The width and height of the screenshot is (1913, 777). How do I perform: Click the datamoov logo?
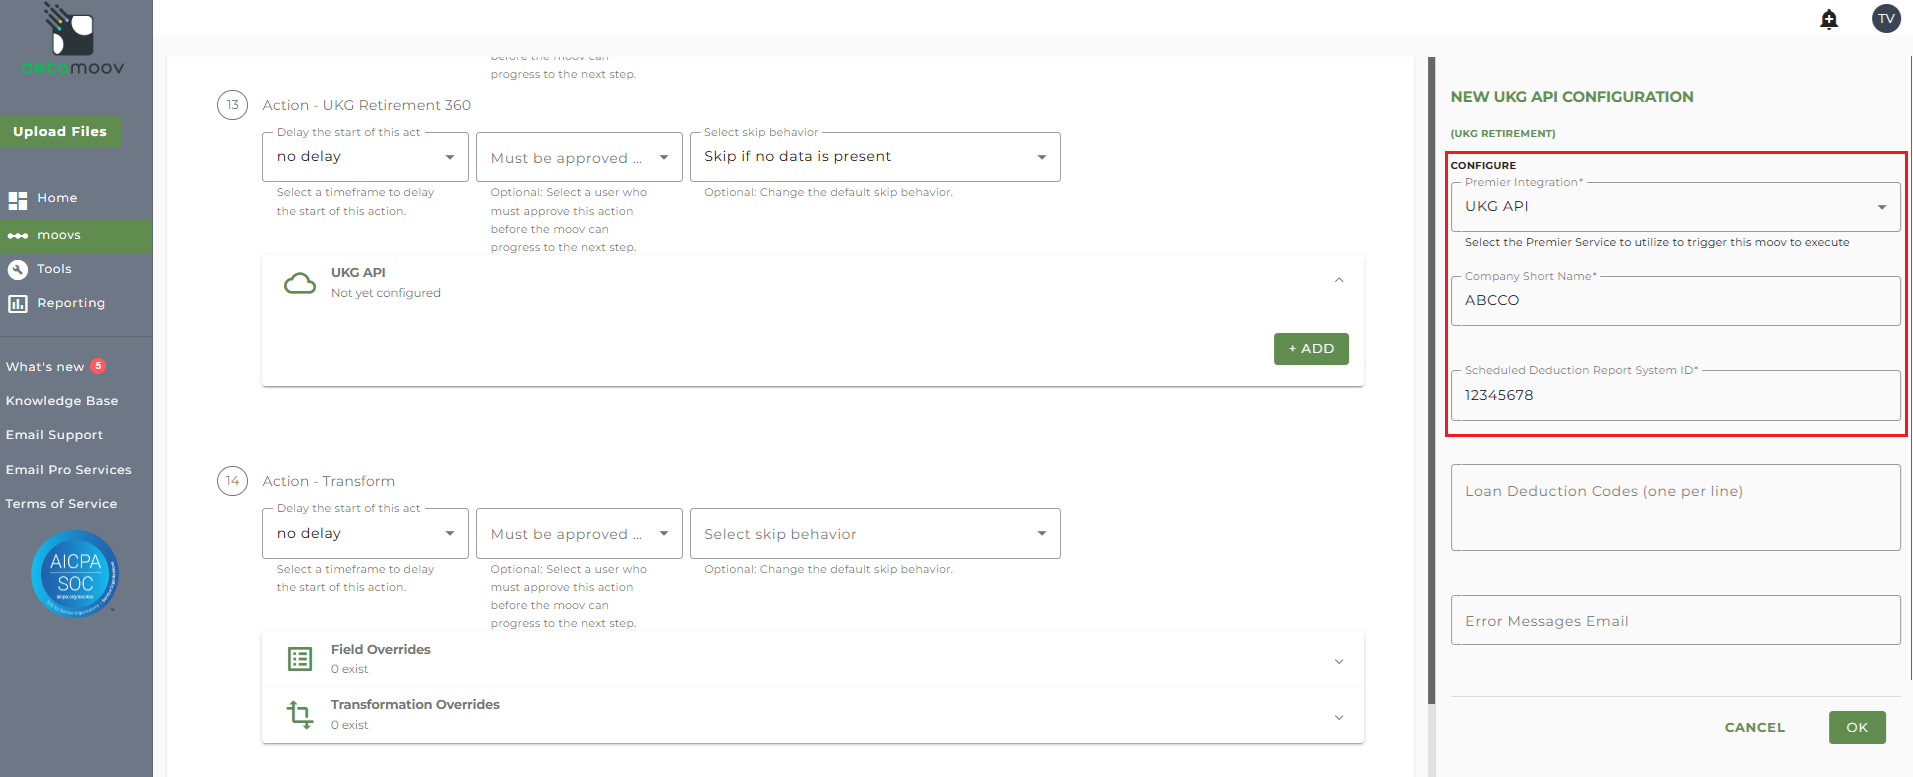(73, 41)
